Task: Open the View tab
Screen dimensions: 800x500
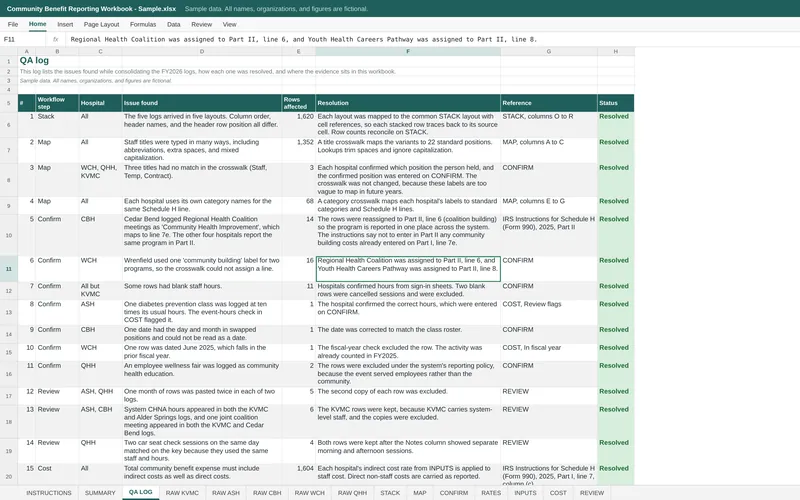Action: (230, 24)
